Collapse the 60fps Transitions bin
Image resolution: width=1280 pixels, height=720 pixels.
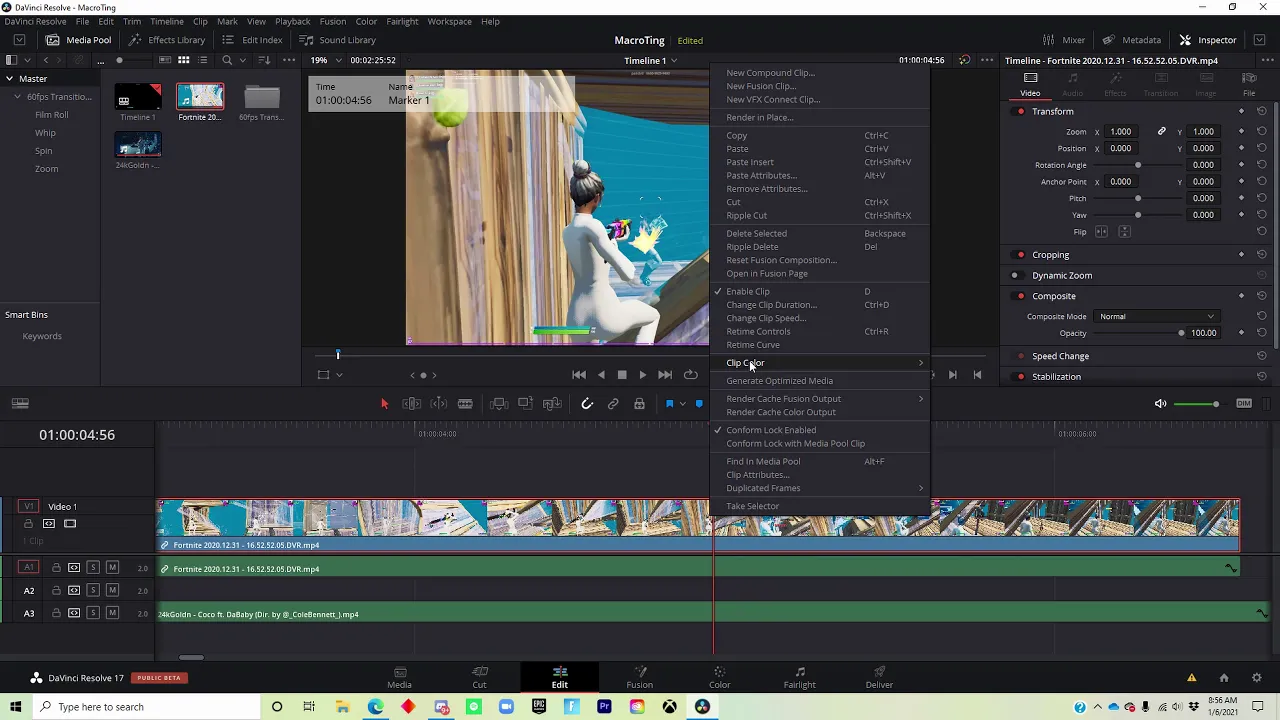(x=17, y=97)
